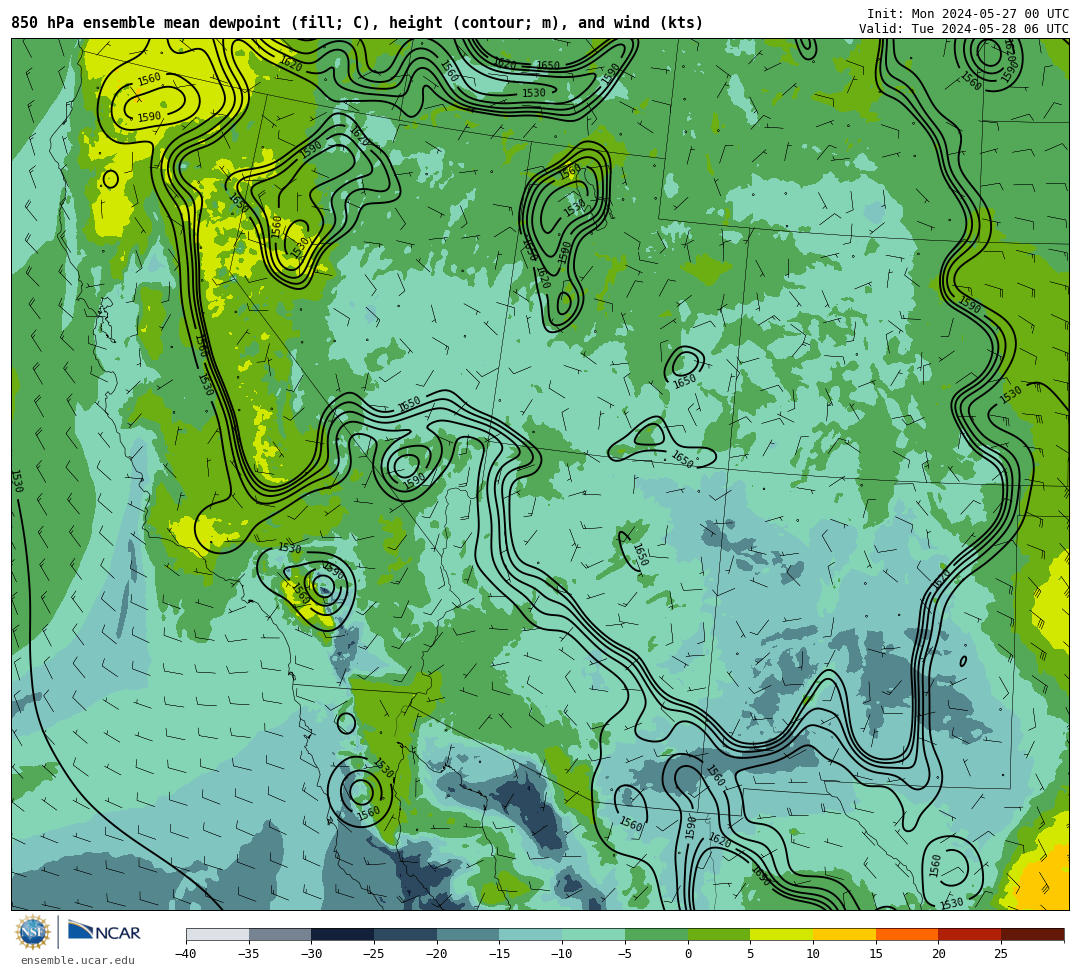Image resolution: width=1080 pixels, height=973 pixels.
Task: Click the 10 colorbar tick label
Action: click(x=813, y=954)
